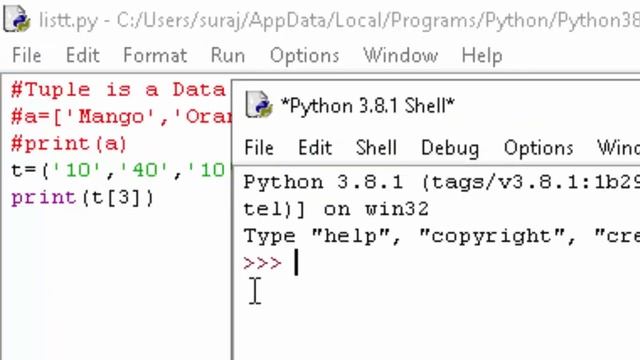Click the '#Tuple is a Data' comment line
Viewport: 640px width, 360px height.
coord(118,89)
